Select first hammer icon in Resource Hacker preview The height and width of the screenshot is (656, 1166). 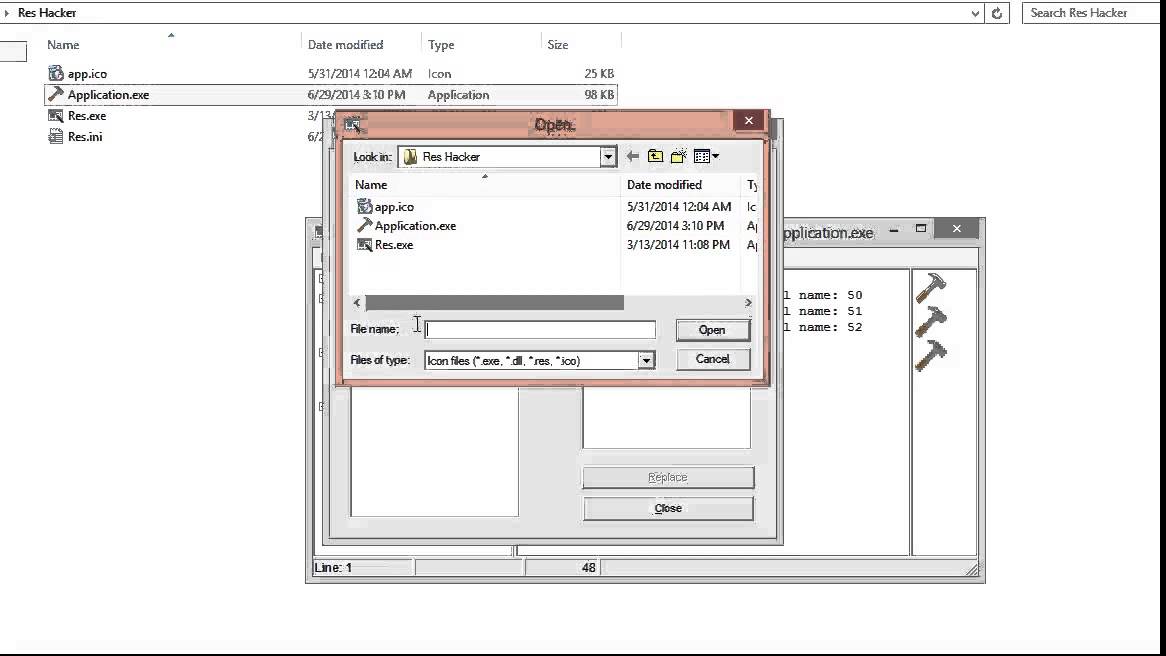click(930, 288)
